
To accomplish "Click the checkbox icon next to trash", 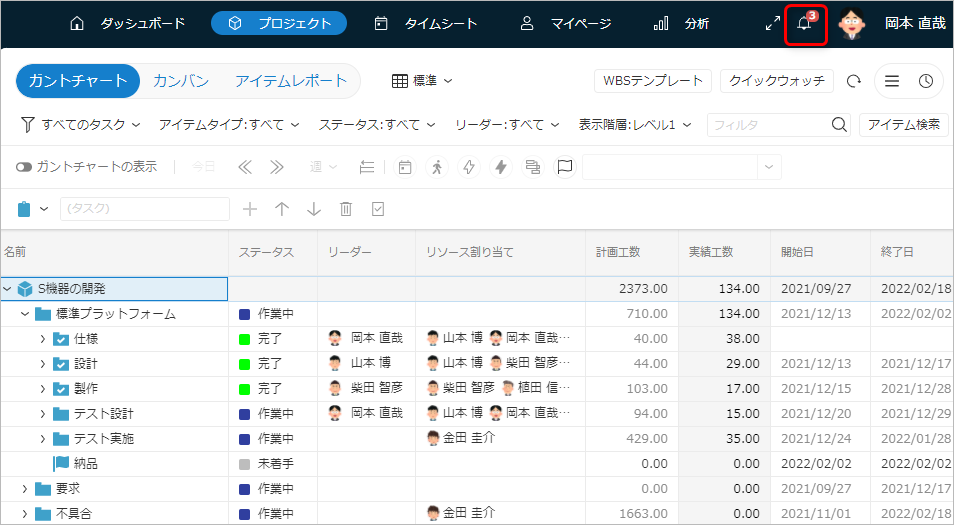I will (378, 209).
